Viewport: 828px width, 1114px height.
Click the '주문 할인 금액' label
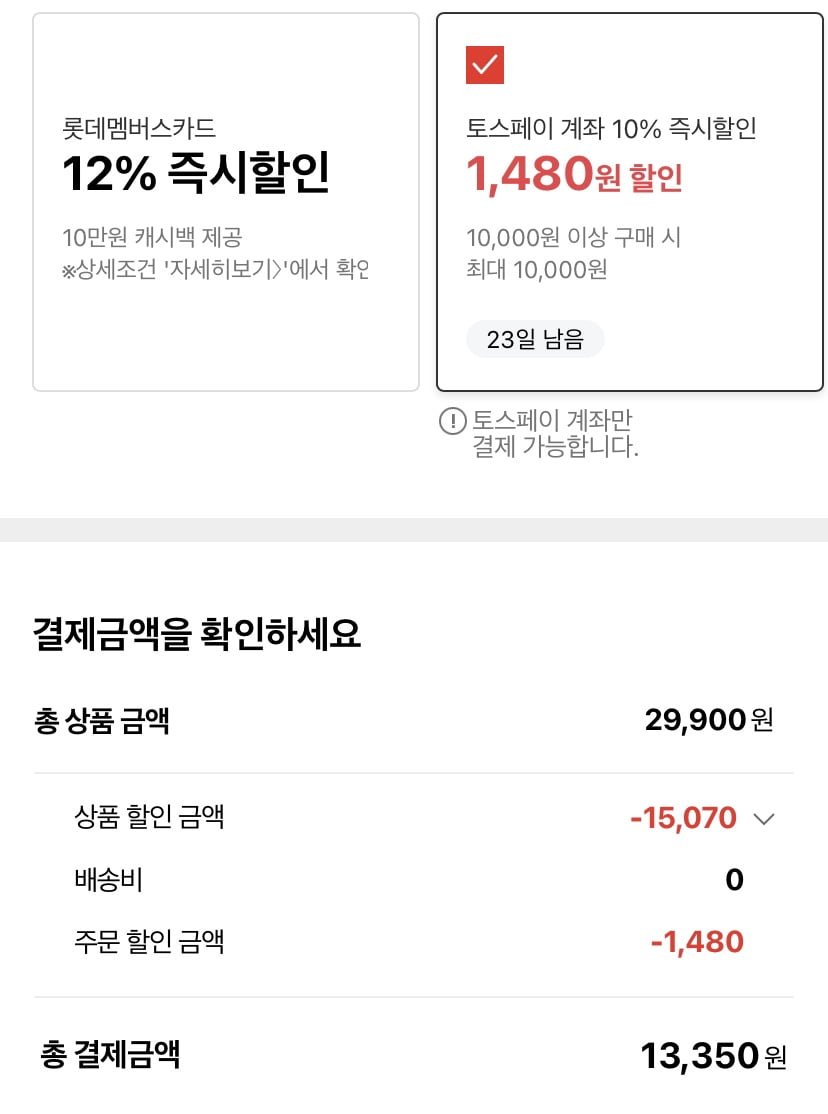[x=149, y=941]
